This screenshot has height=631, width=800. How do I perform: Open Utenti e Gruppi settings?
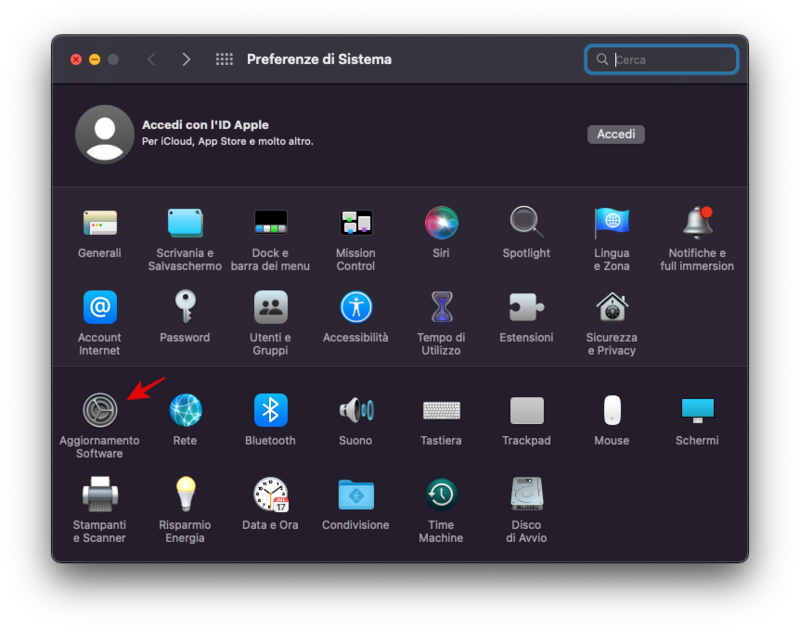pos(270,307)
